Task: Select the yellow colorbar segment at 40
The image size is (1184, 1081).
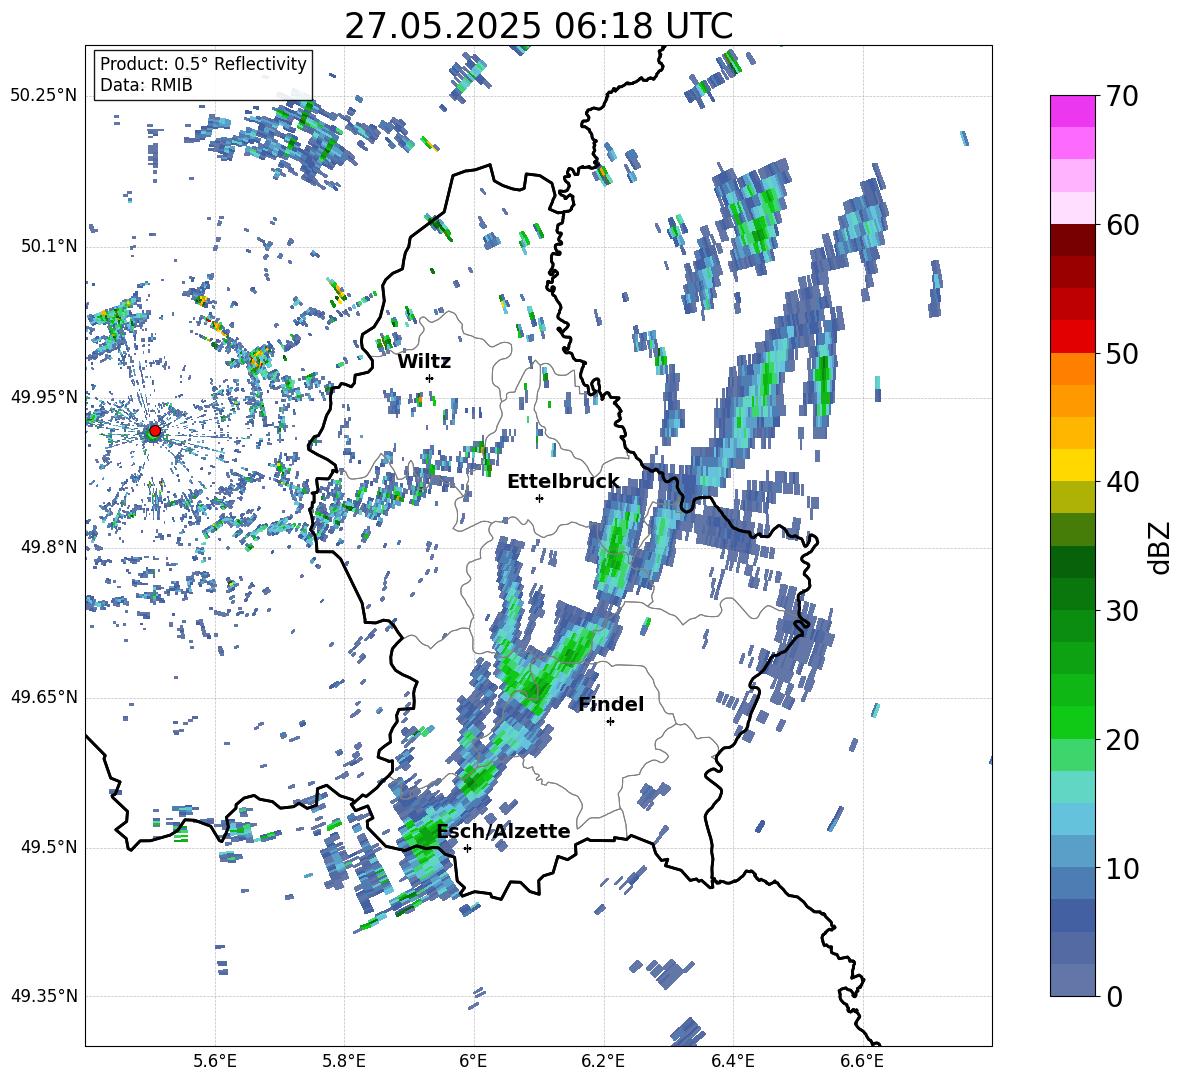Action: 1072,465
